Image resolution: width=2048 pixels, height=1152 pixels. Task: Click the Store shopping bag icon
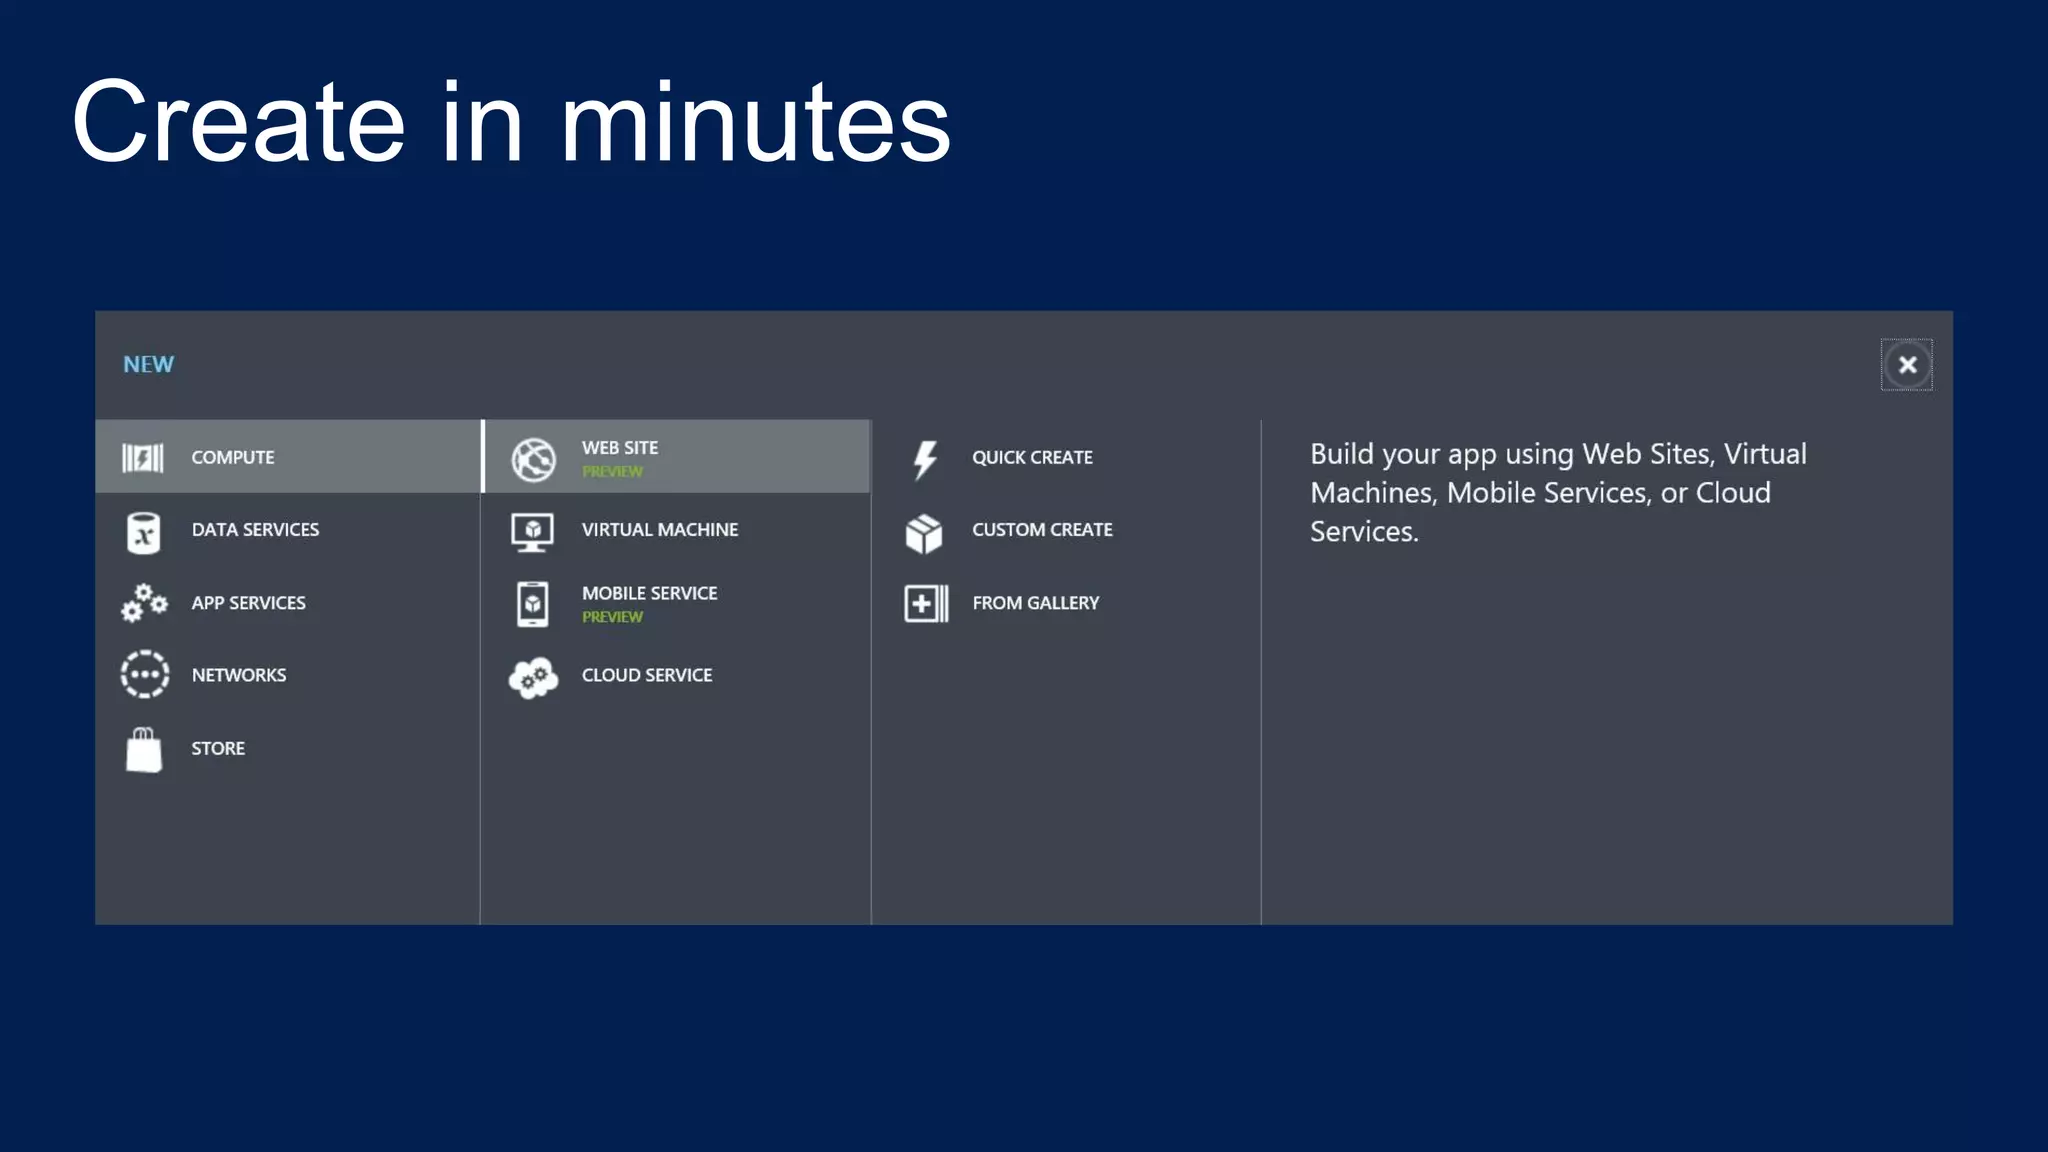[144, 750]
